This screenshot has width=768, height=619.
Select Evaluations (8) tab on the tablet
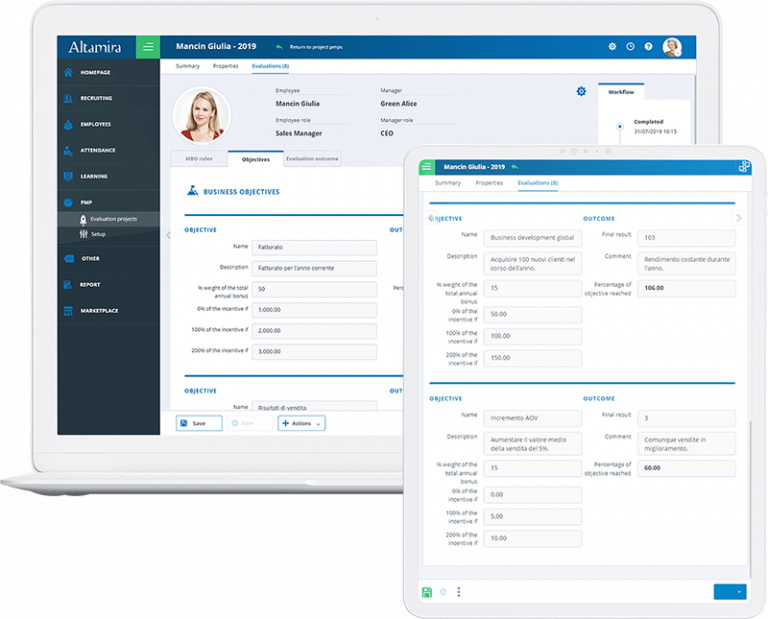[x=538, y=183]
